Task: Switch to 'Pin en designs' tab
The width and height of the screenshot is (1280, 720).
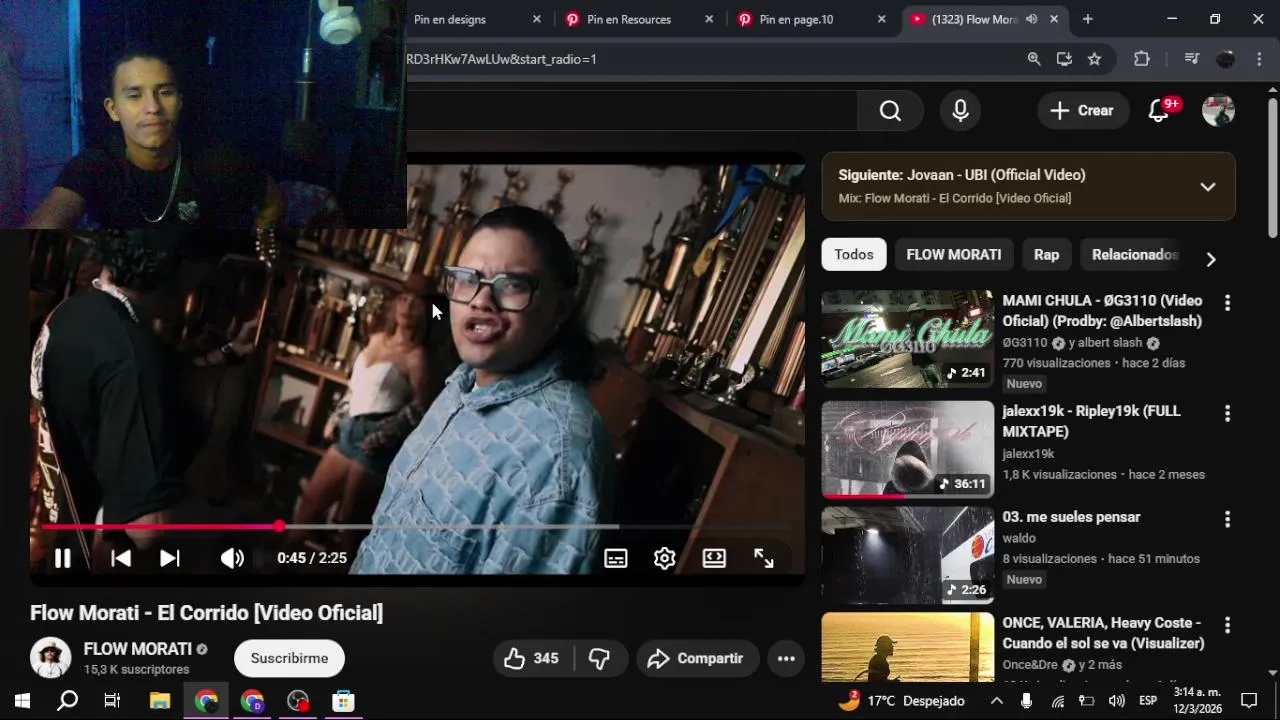Action: click(450, 19)
